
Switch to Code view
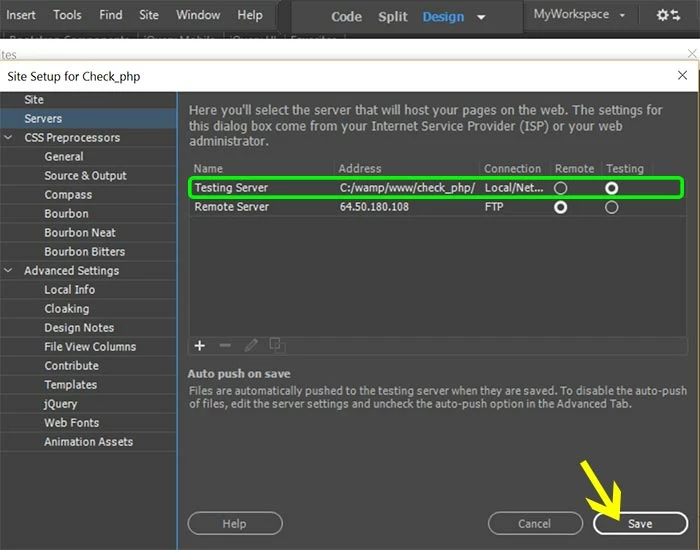(x=346, y=17)
